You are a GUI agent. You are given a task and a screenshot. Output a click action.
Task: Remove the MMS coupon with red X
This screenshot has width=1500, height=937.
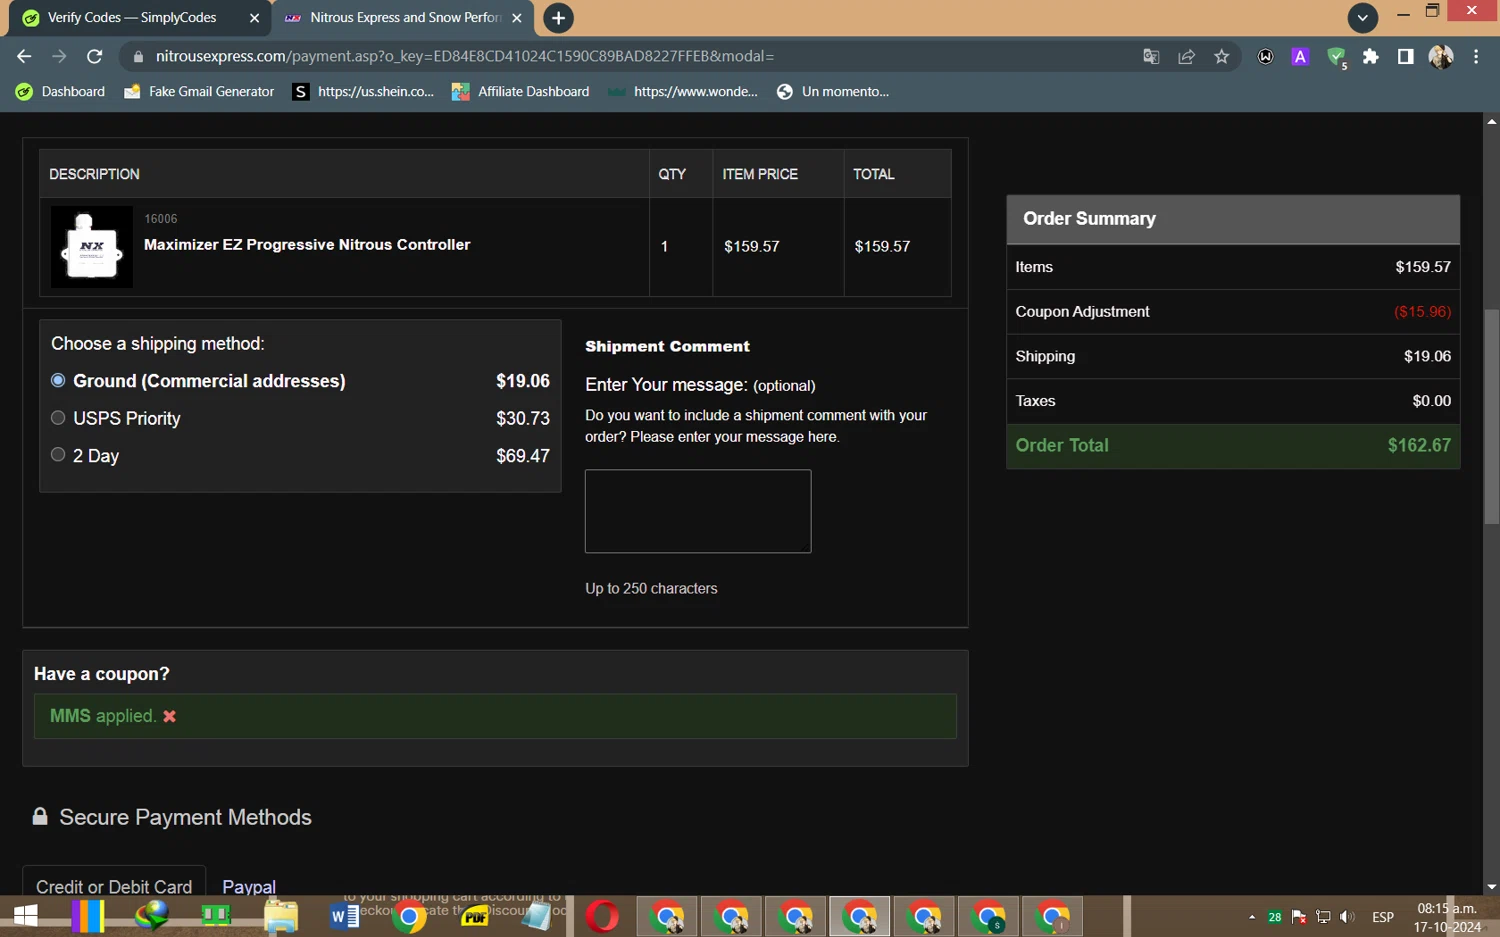170,716
